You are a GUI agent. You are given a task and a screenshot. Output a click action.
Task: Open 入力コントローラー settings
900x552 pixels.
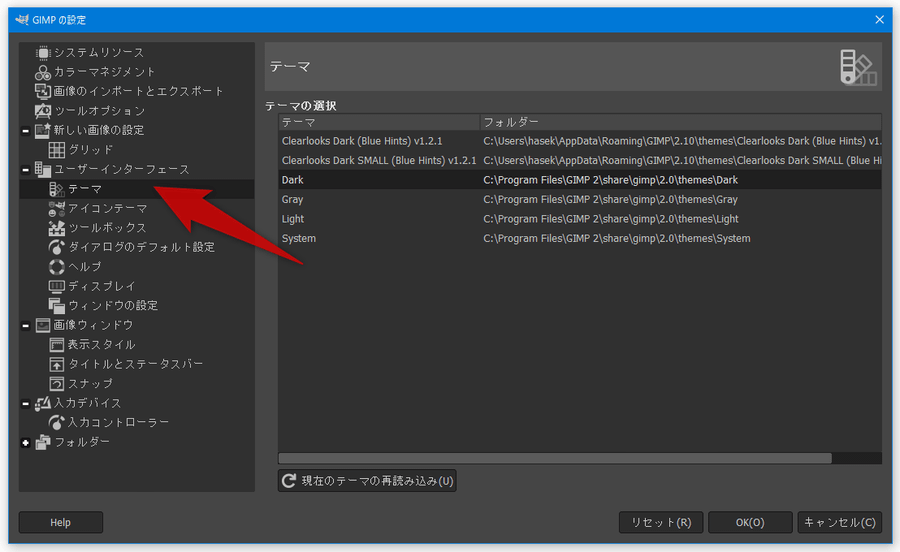pyautogui.click(x=118, y=423)
